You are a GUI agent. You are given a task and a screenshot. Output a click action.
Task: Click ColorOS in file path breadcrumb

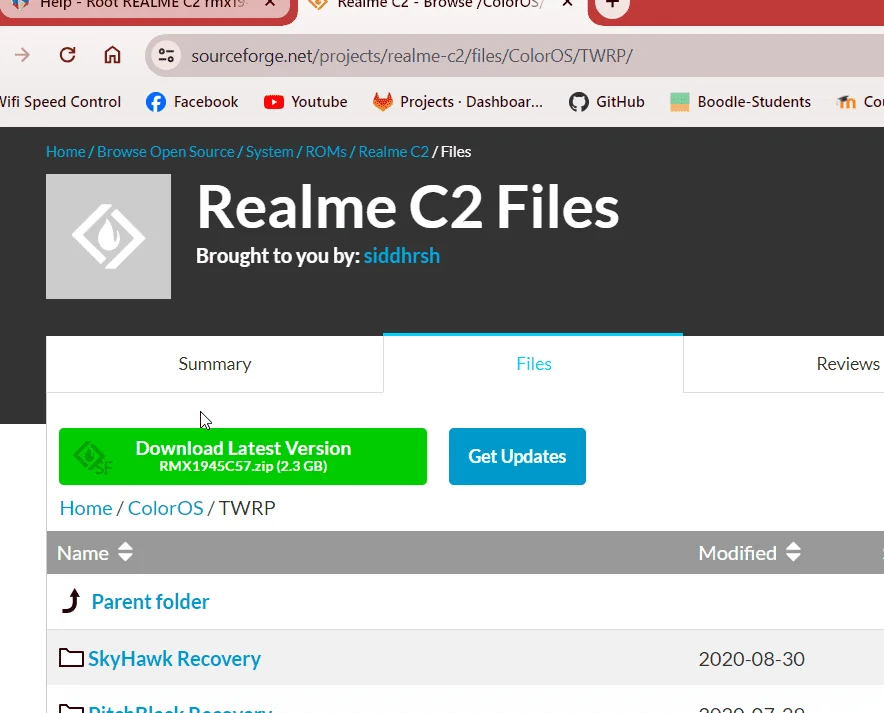tap(166, 508)
